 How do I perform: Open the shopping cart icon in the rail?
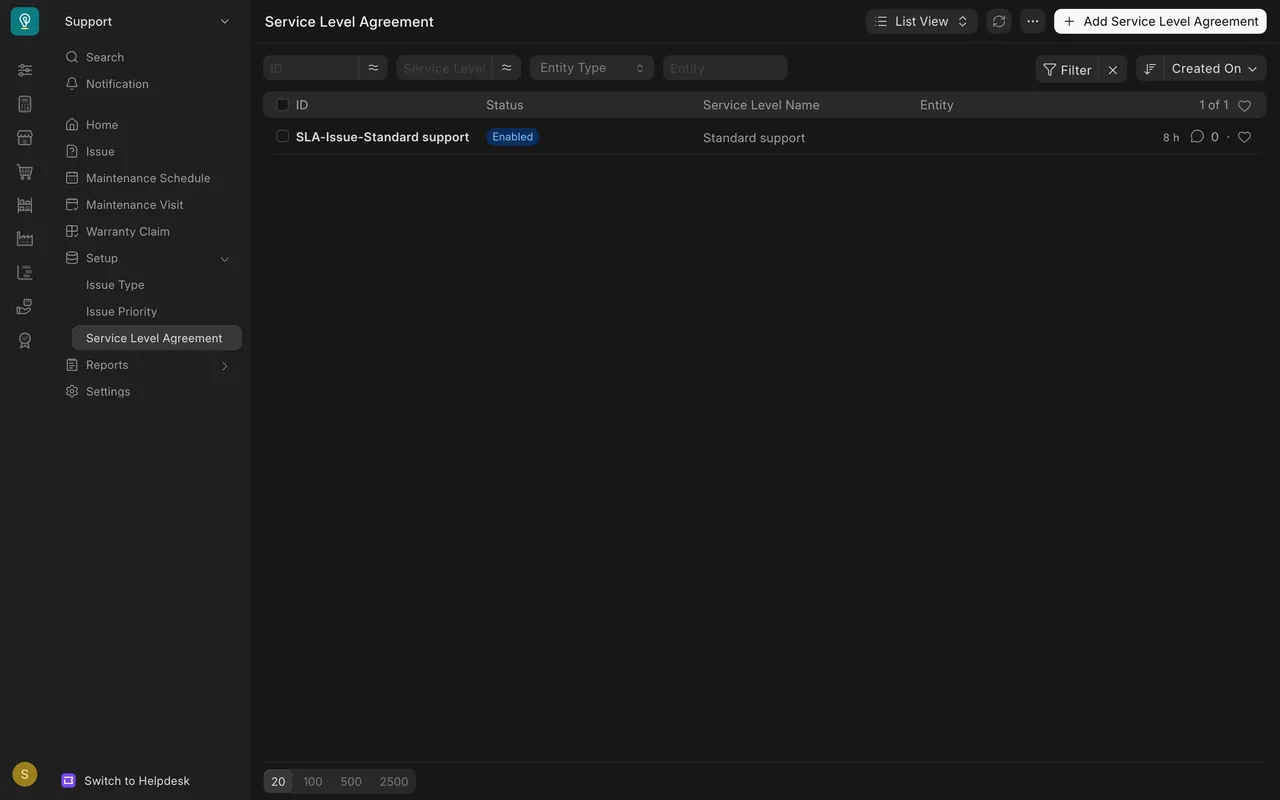[x=25, y=172]
